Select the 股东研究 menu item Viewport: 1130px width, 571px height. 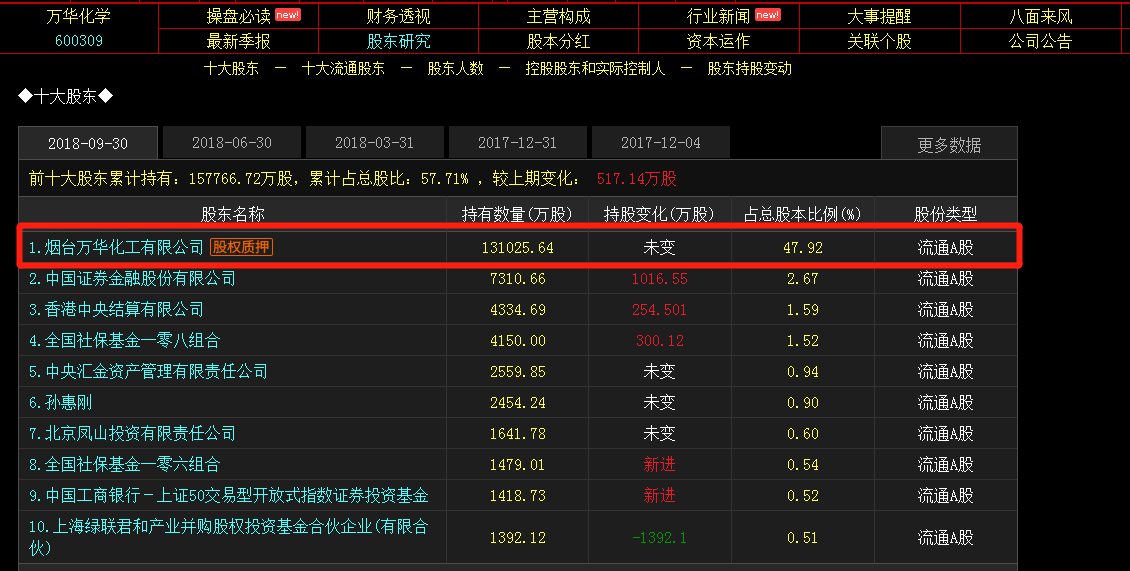(x=399, y=41)
